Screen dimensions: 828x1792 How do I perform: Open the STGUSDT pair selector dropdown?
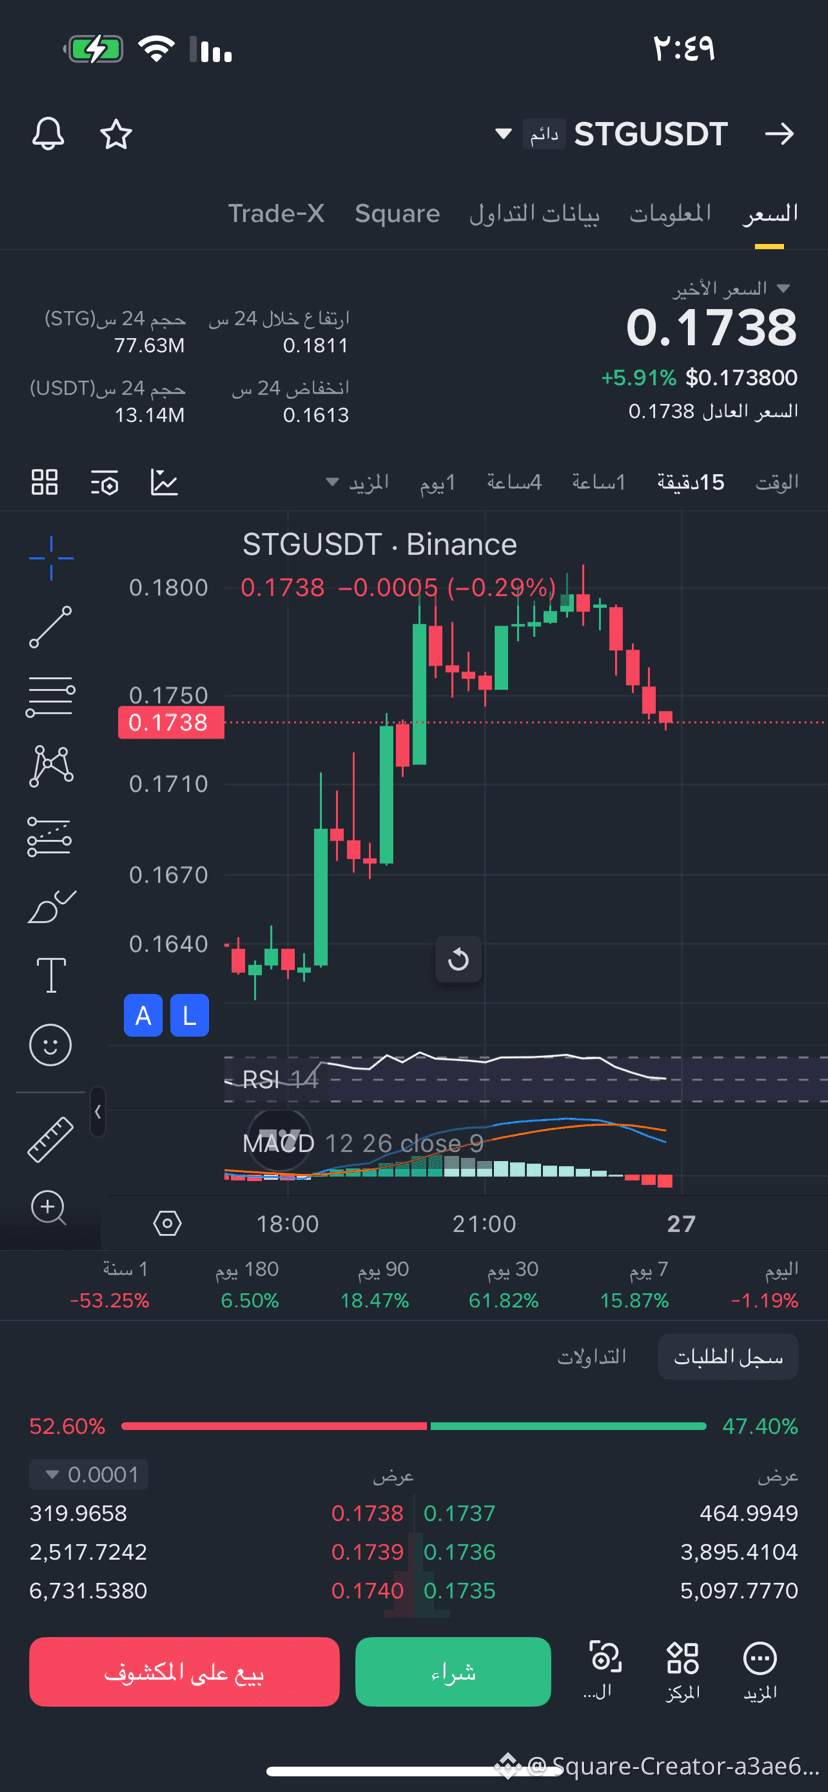coord(504,134)
